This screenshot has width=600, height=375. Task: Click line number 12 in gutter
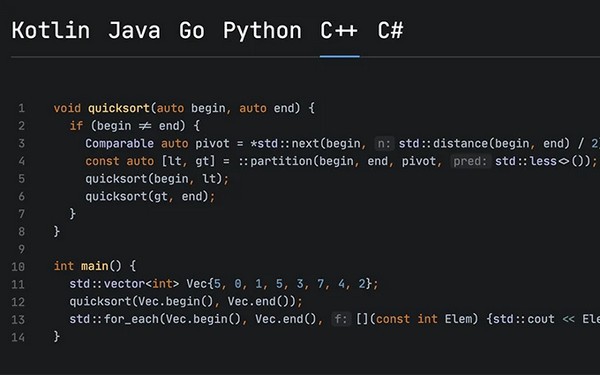18,302
